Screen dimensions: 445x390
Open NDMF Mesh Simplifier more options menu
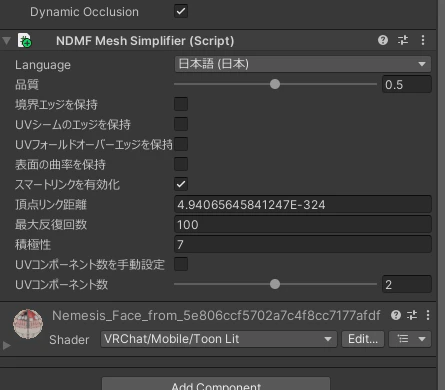tap(423, 40)
